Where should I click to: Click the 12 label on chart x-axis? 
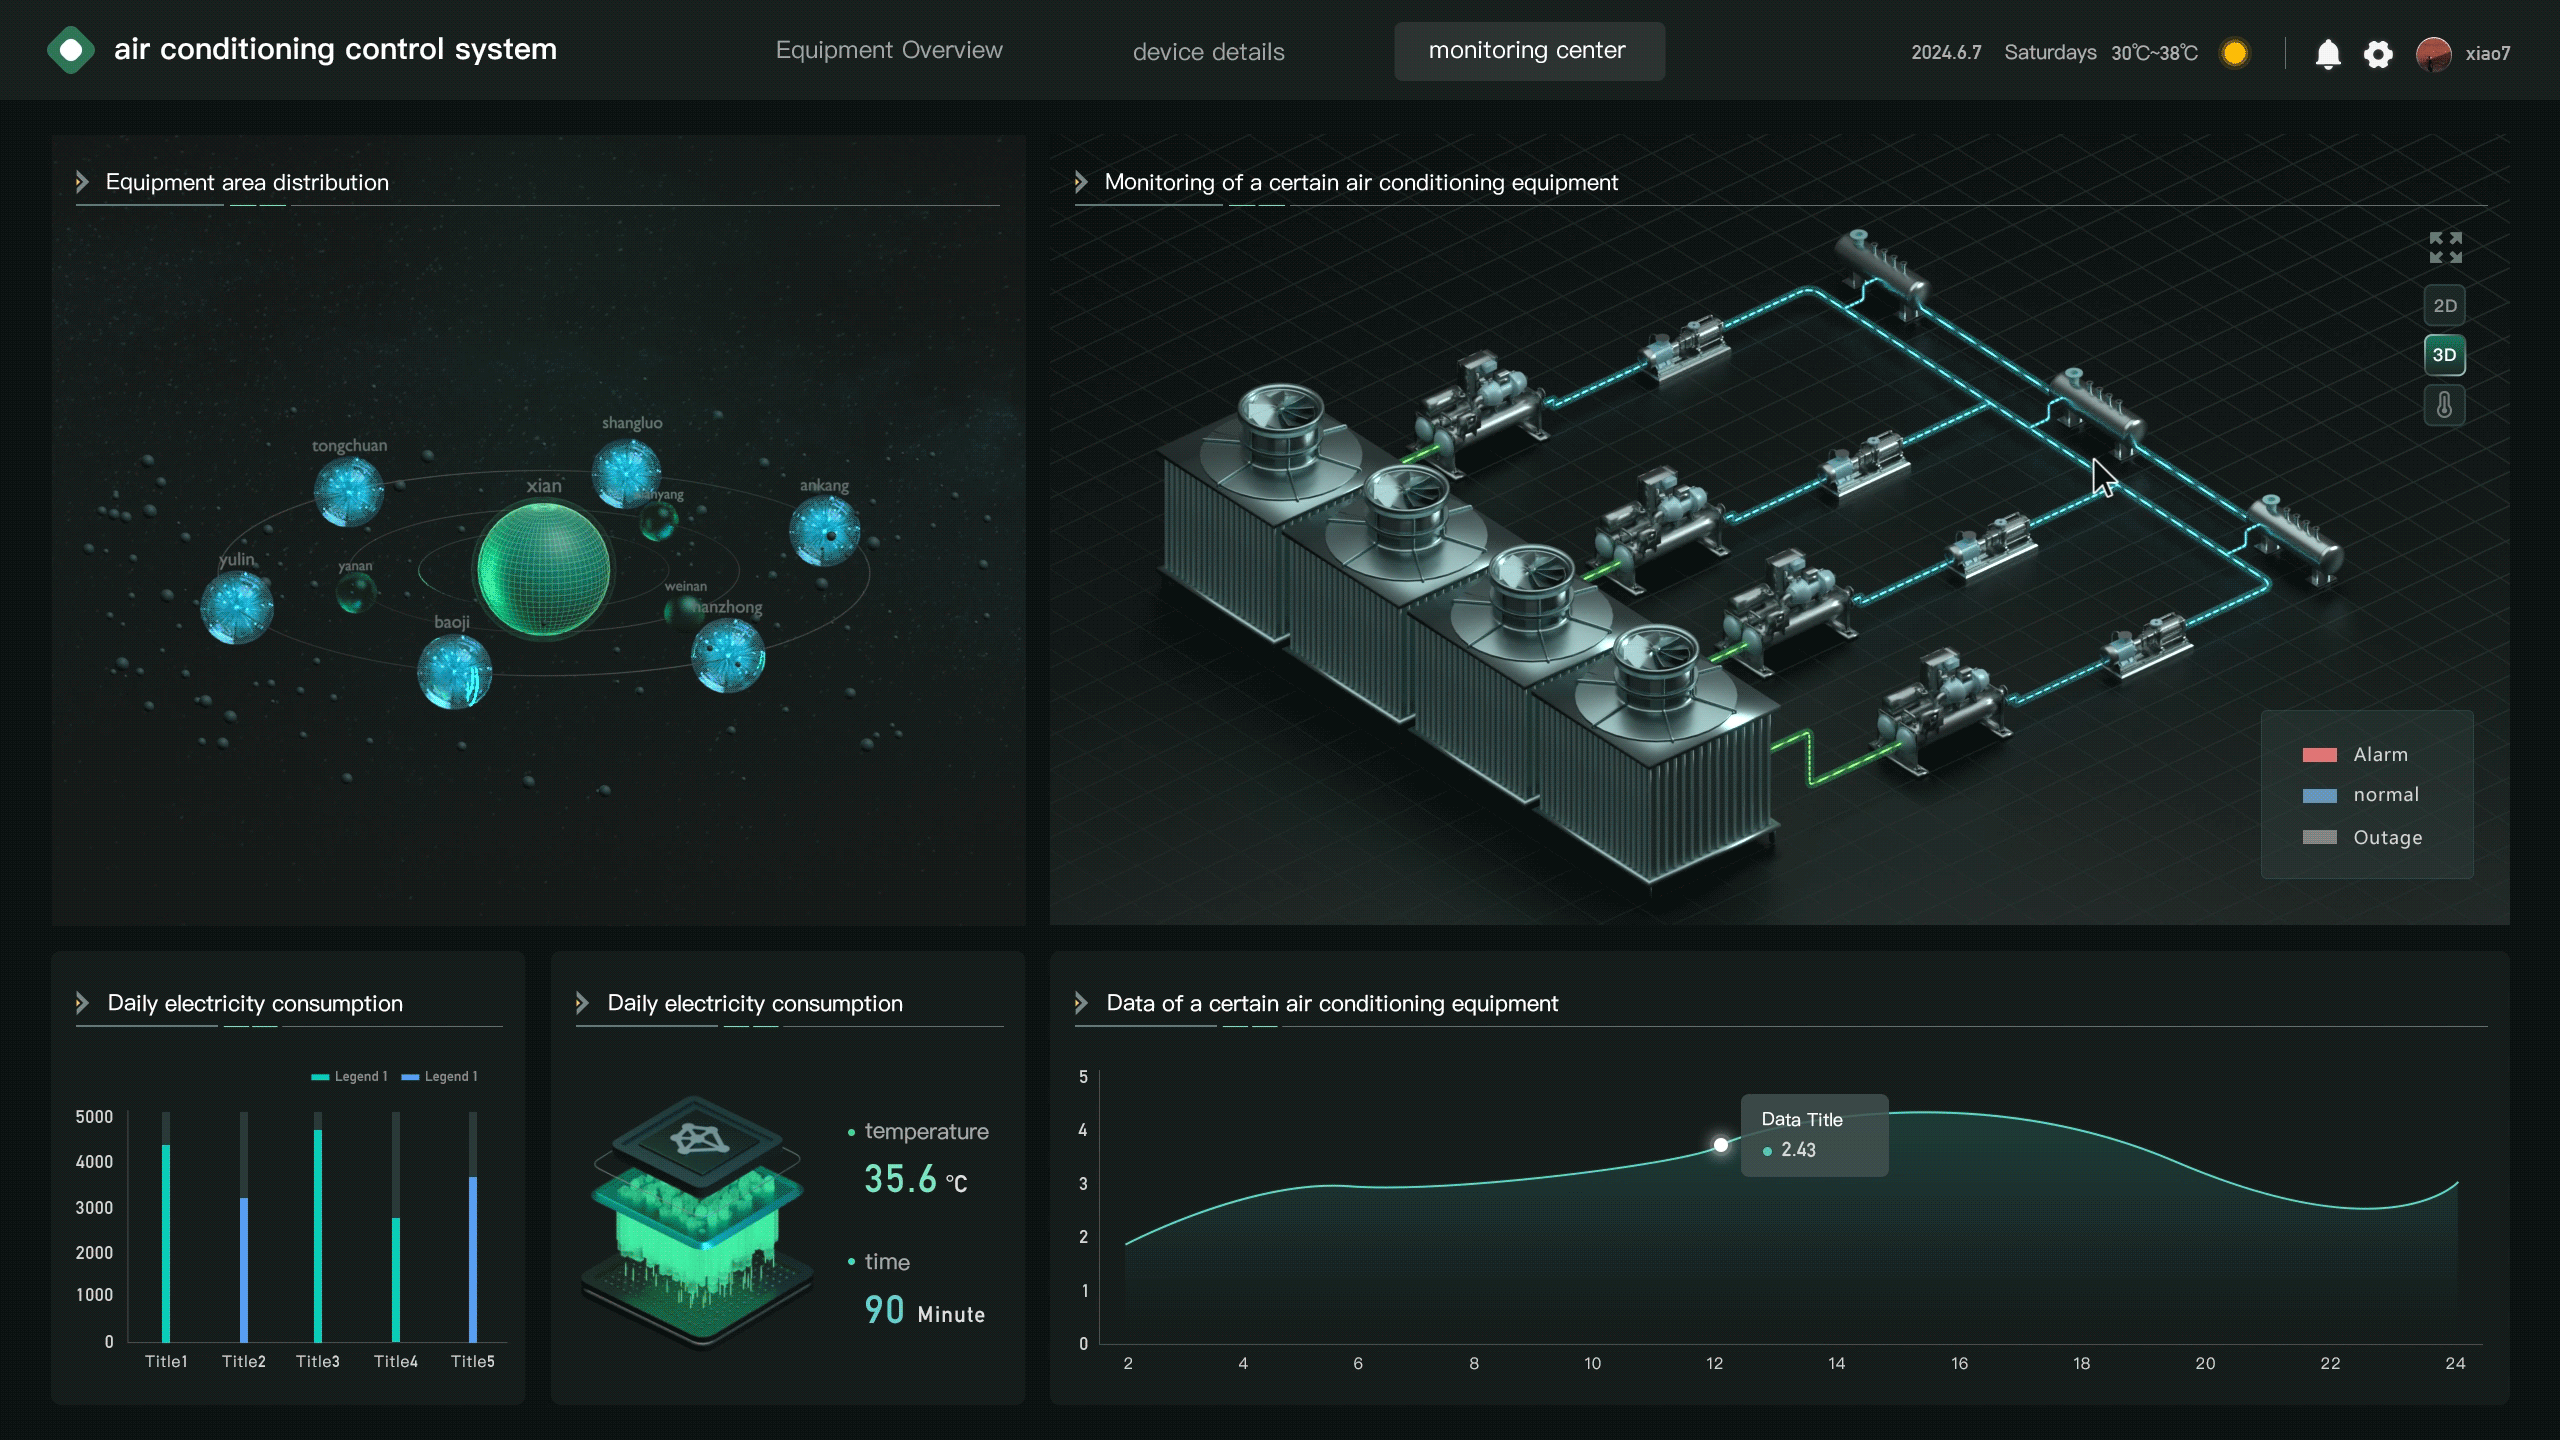pyautogui.click(x=1714, y=1364)
